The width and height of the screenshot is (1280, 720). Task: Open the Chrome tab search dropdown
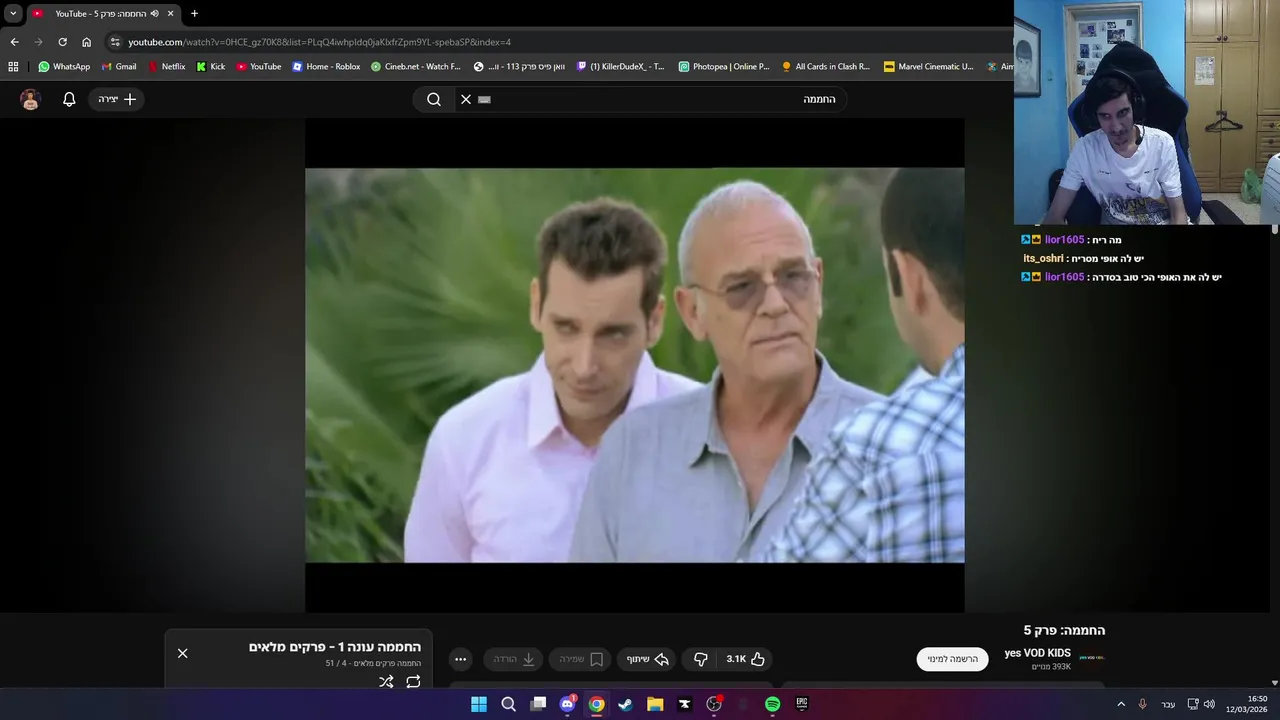click(x=13, y=13)
